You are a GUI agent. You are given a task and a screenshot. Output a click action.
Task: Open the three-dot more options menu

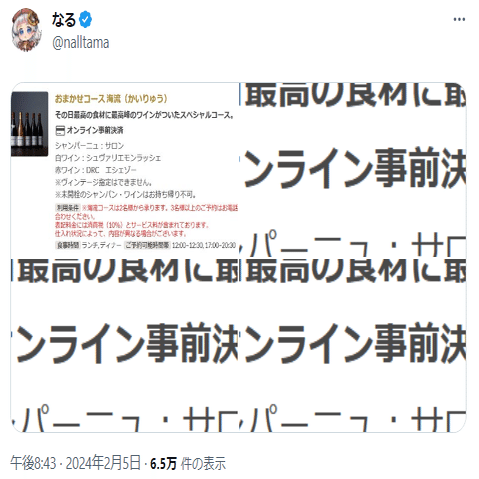[x=459, y=19]
